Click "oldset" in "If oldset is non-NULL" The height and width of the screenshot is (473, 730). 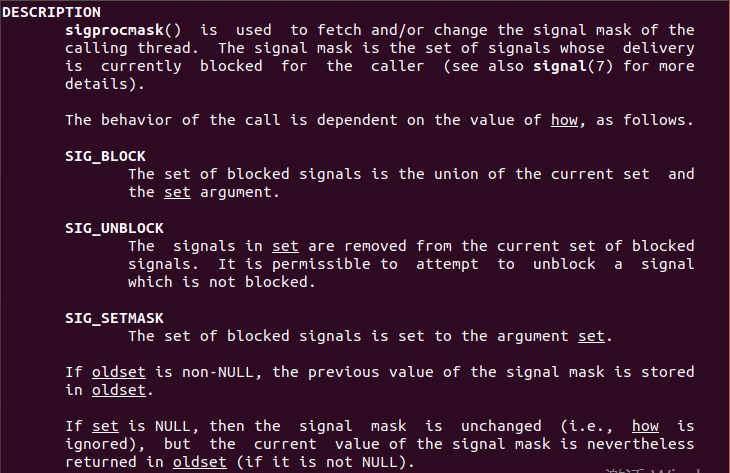pos(119,372)
